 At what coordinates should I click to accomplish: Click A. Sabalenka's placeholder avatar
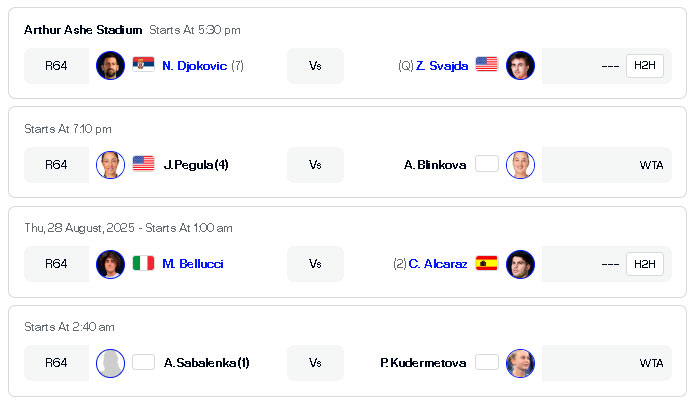point(110,363)
